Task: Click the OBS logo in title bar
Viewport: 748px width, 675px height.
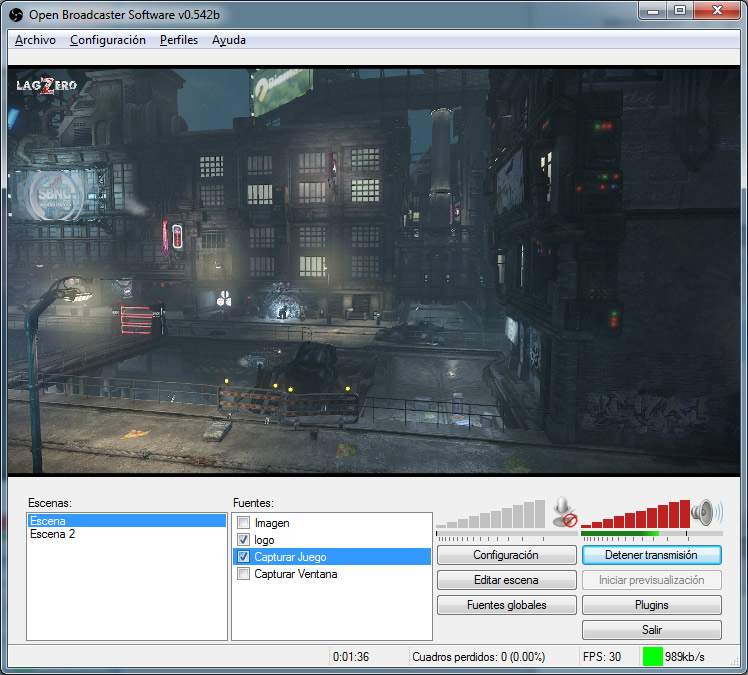Action: click(x=16, y=15)
